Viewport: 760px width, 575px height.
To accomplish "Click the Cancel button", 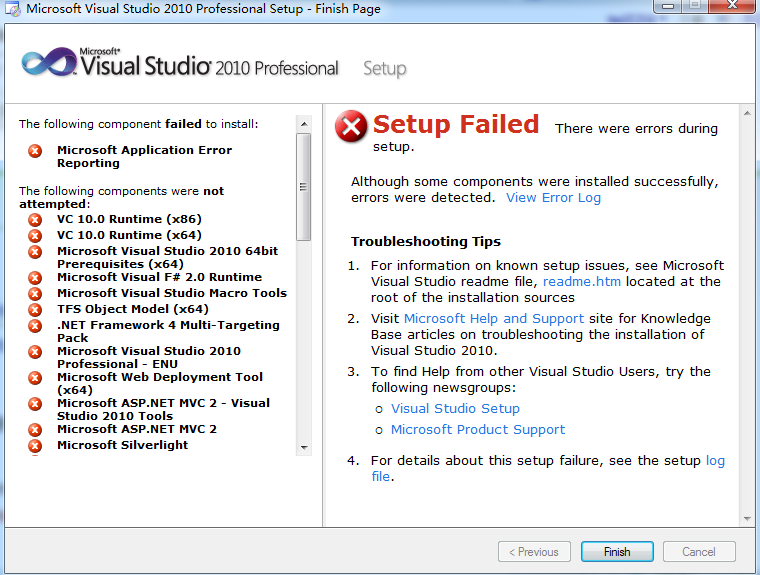I will tap(699, 552).
